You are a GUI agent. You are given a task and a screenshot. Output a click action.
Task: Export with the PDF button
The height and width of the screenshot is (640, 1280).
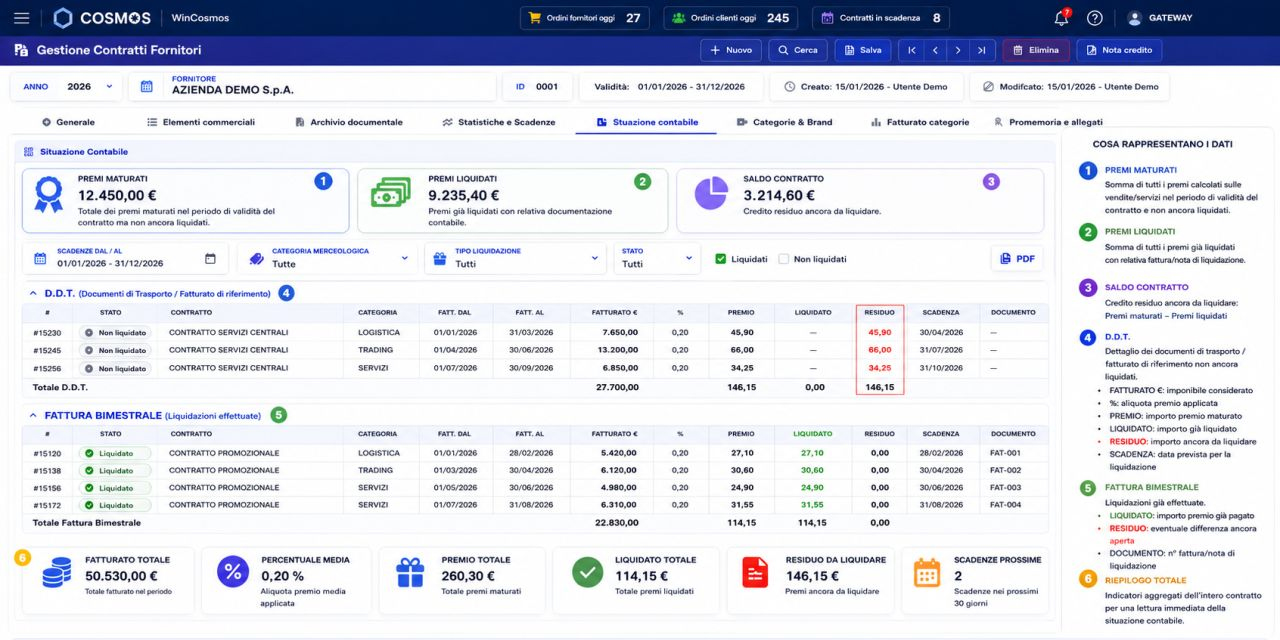[x=1017, y=259]
